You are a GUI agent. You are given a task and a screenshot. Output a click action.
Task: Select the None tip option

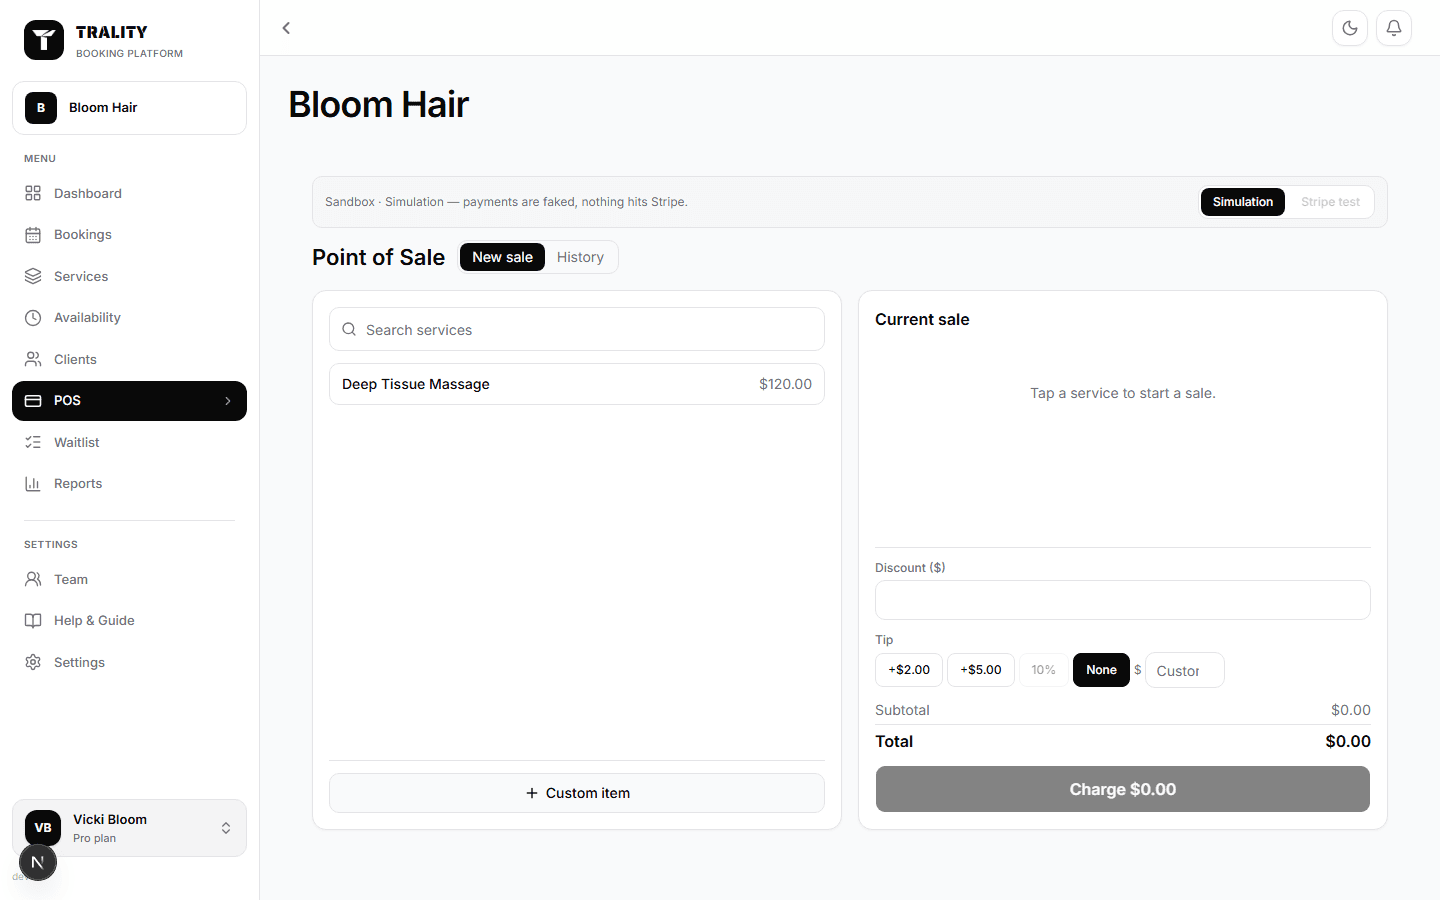pyautogui.click(x=1101, y=670)
